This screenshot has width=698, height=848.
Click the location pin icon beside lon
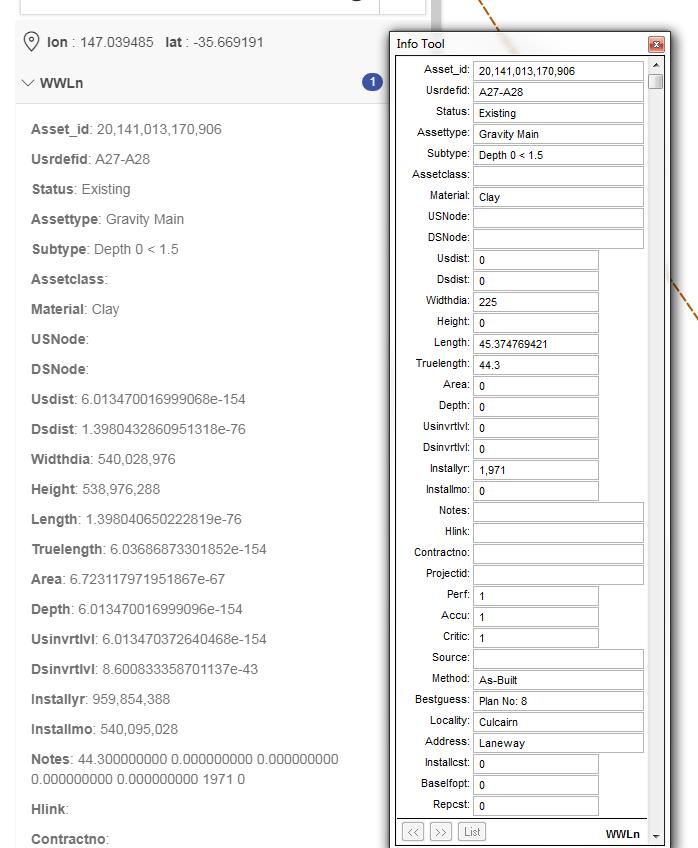[32, 42]
